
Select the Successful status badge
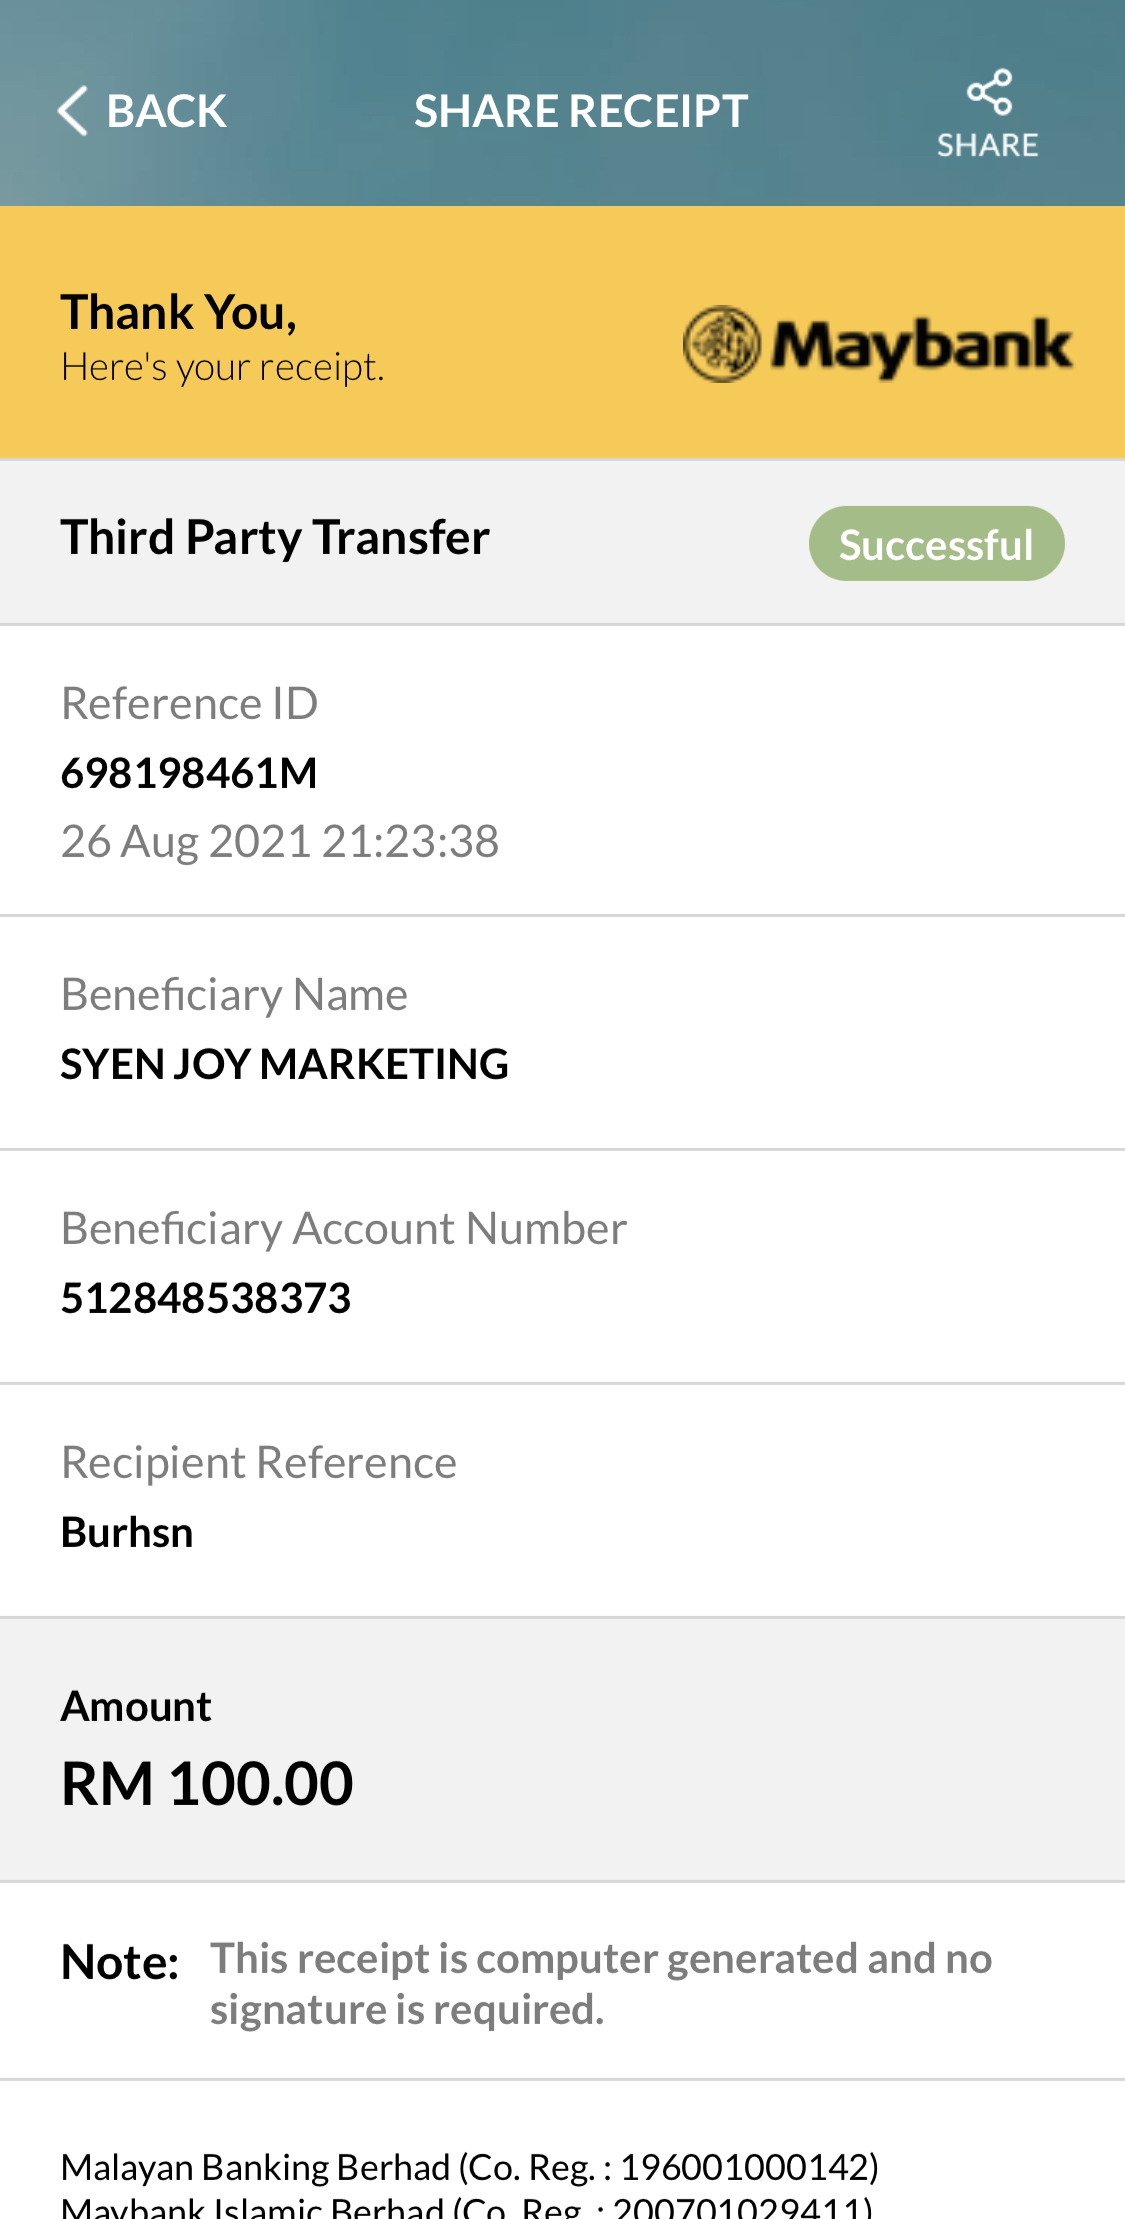pyautogui.click(x=936, y=544)
